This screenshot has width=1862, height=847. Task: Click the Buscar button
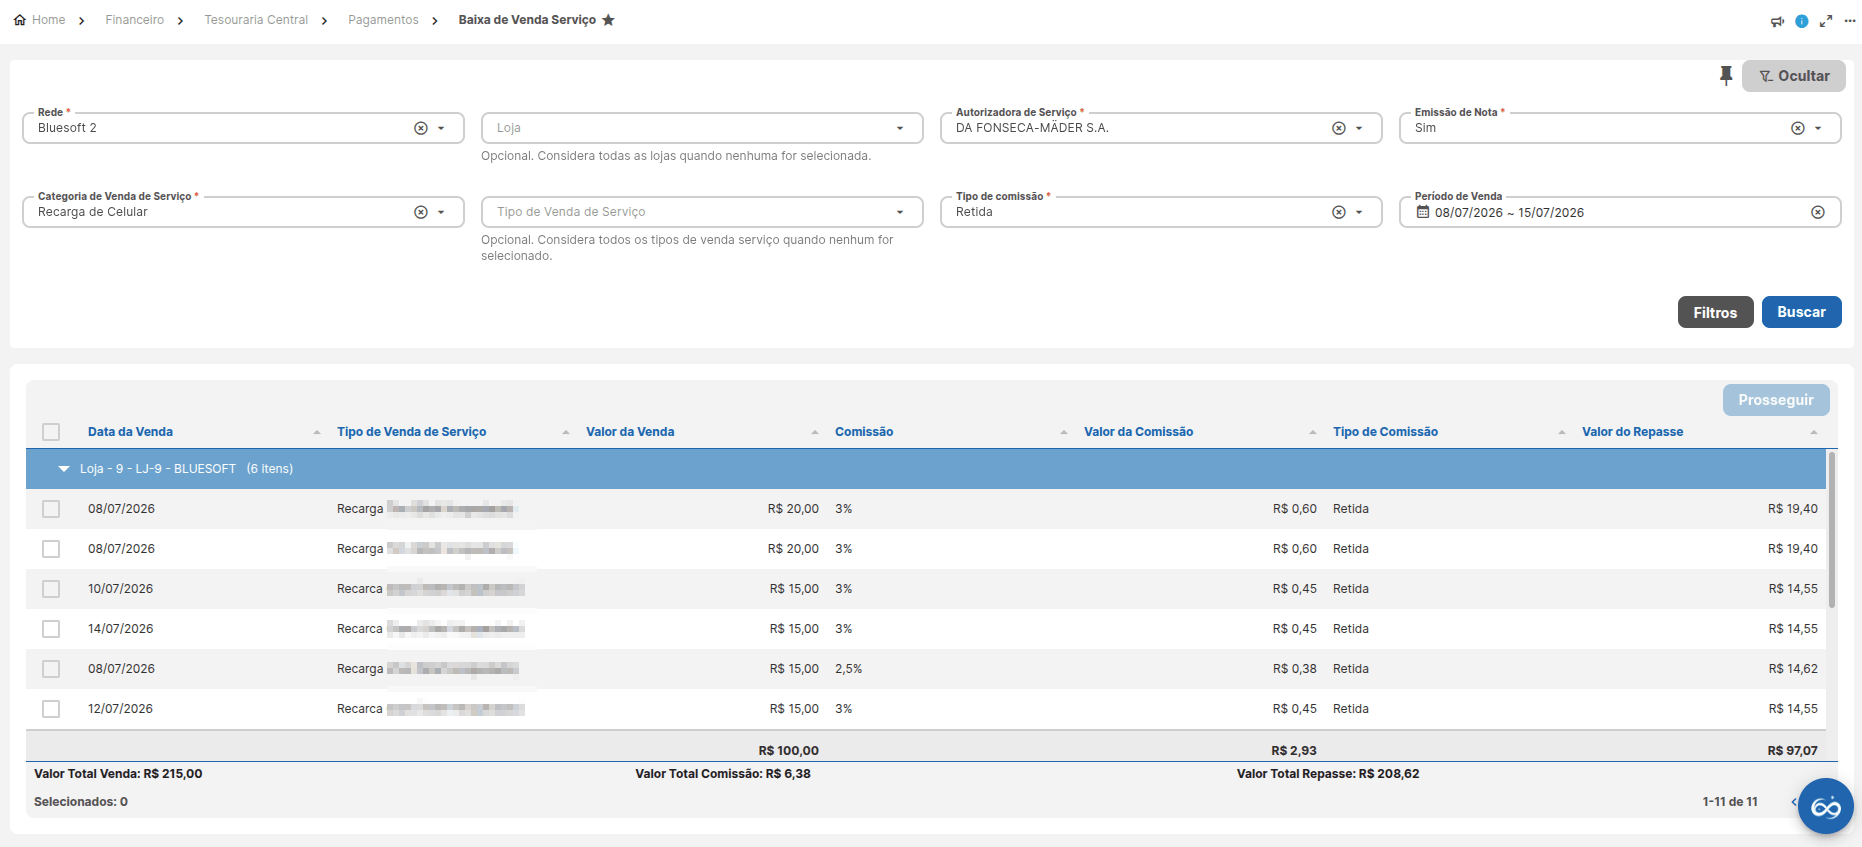coord(1801,312)
